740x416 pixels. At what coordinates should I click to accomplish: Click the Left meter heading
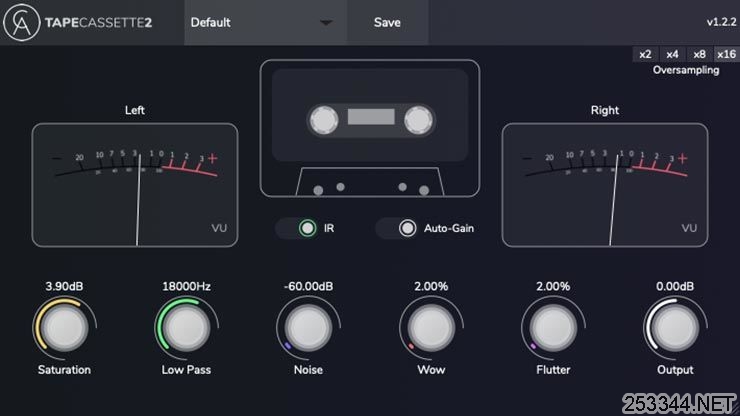point(135,110)
